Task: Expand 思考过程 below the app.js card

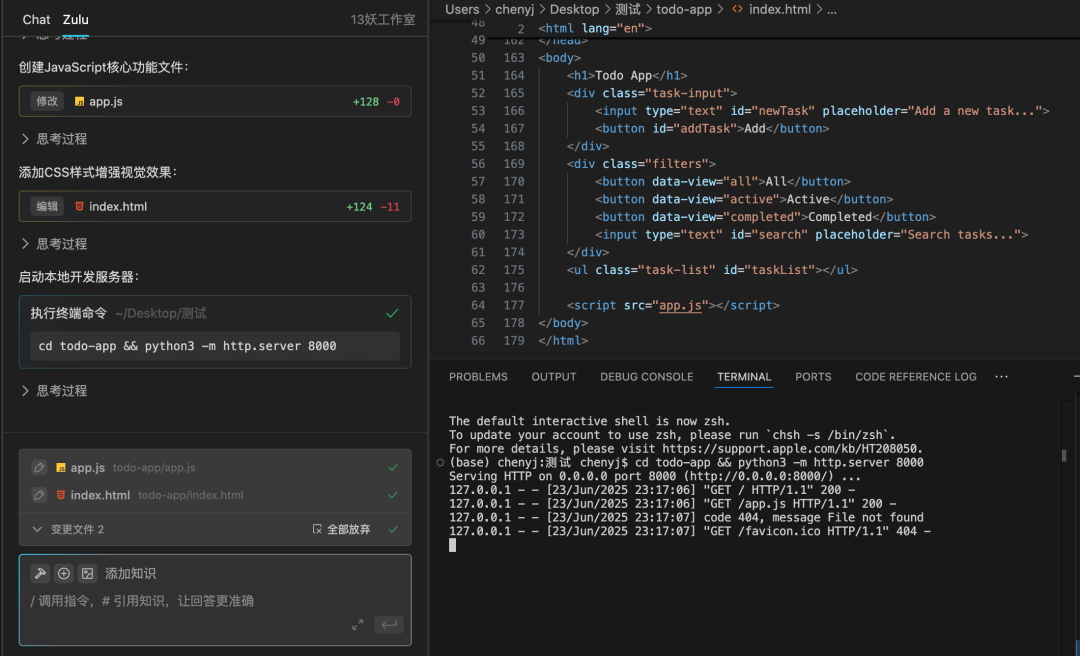Action: [54, 139]
